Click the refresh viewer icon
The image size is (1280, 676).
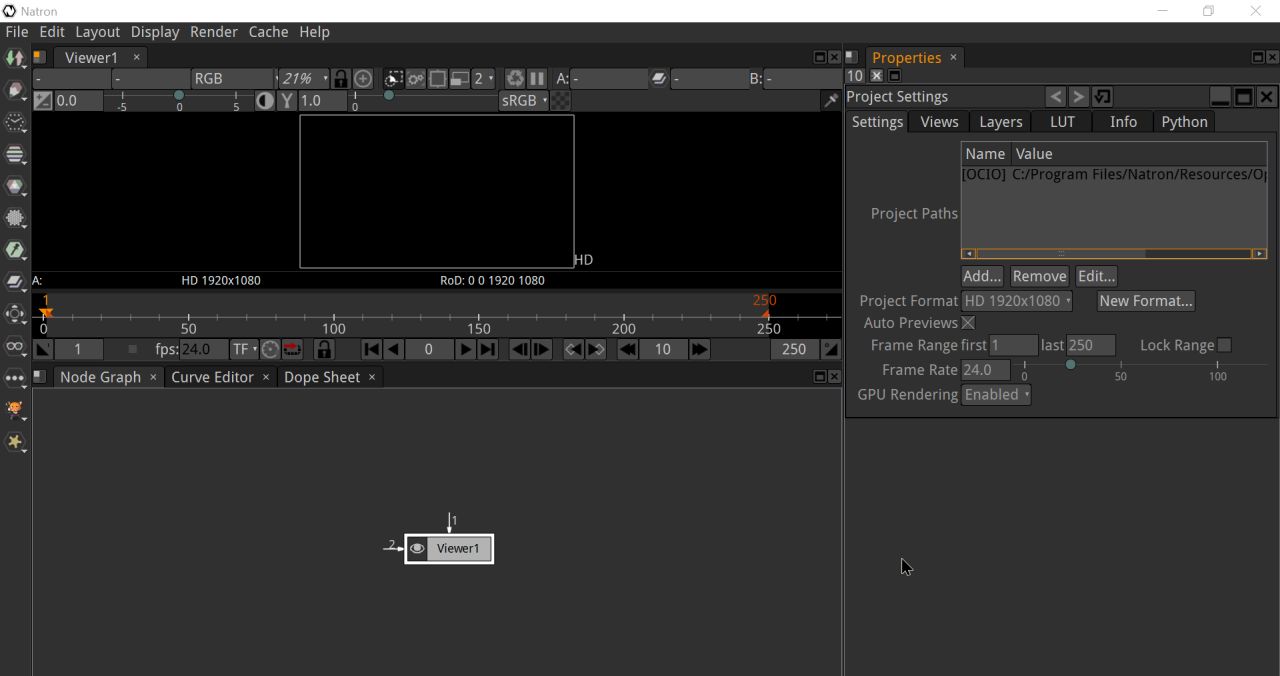click(x=514, y=78)
